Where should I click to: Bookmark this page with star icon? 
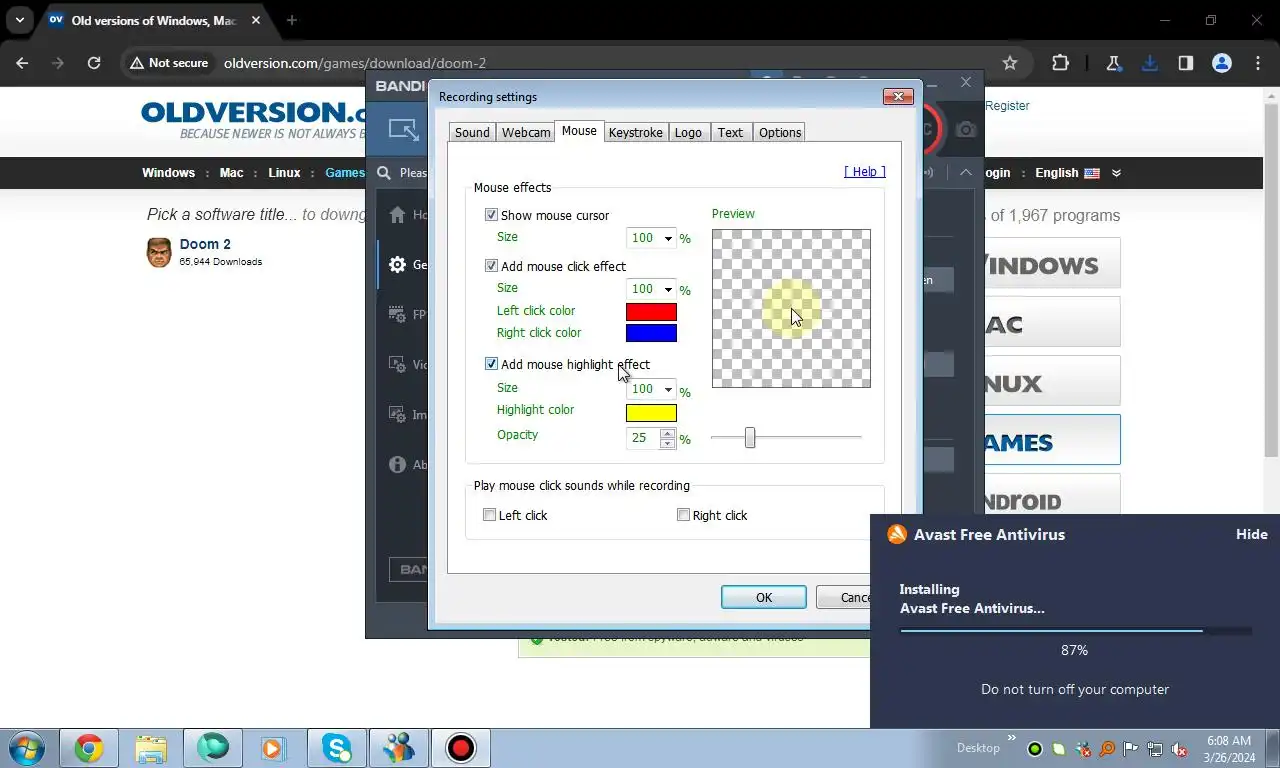tap(1010, 63)
